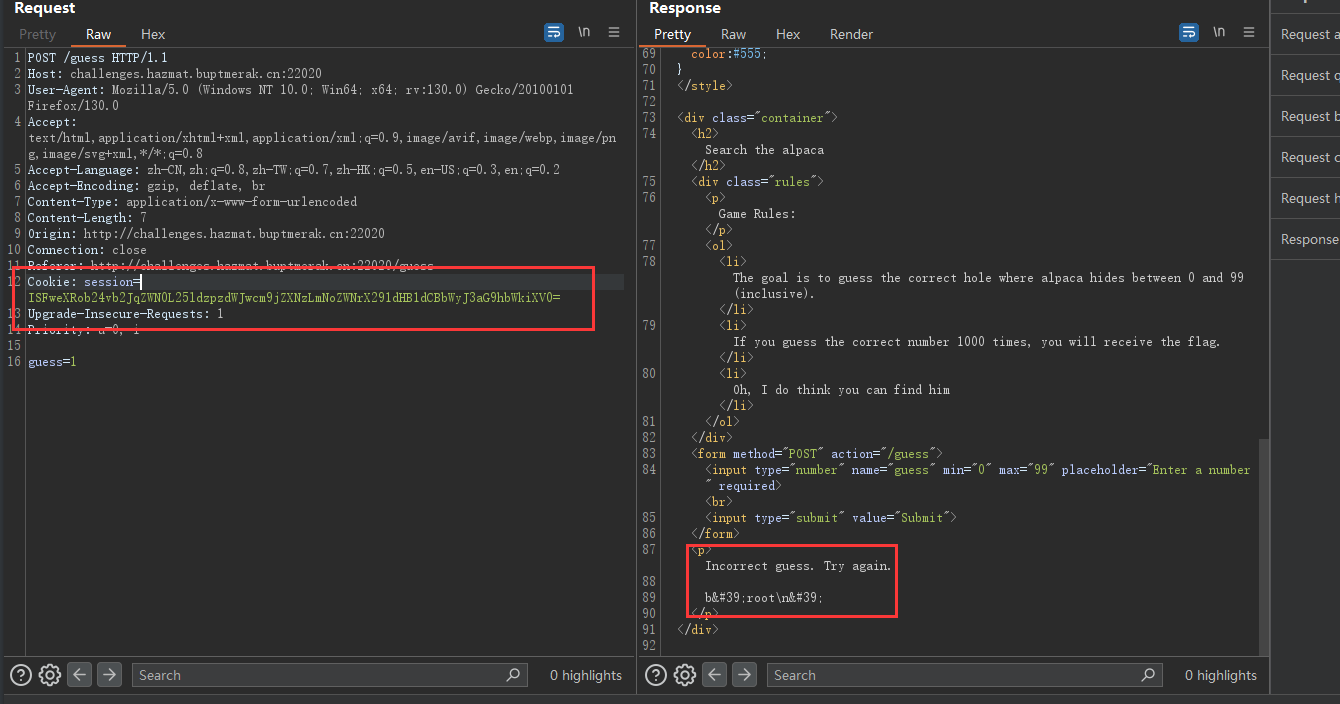Click the Host header line
This screenshot has height=704, width=1340.
tap(174, 74)
